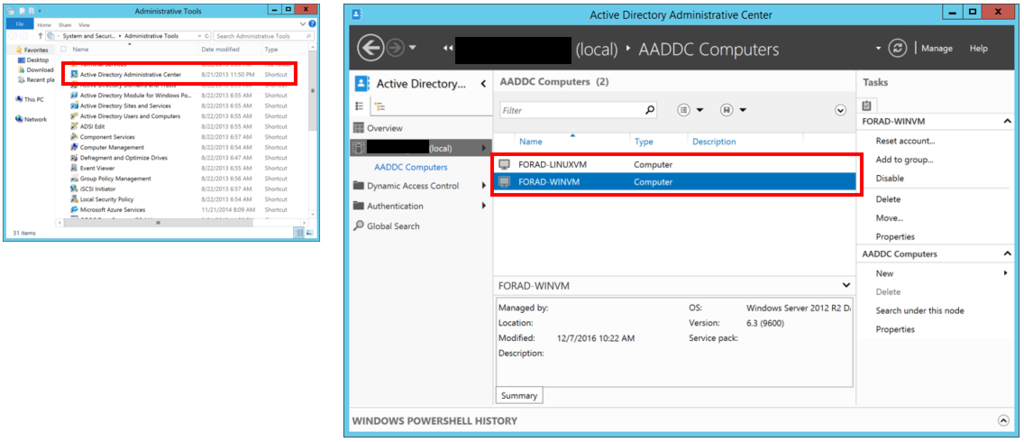Toggle select-all checkbox beside Name column
This screenshot has height=442, width=1024.
[x=63, y=49]
